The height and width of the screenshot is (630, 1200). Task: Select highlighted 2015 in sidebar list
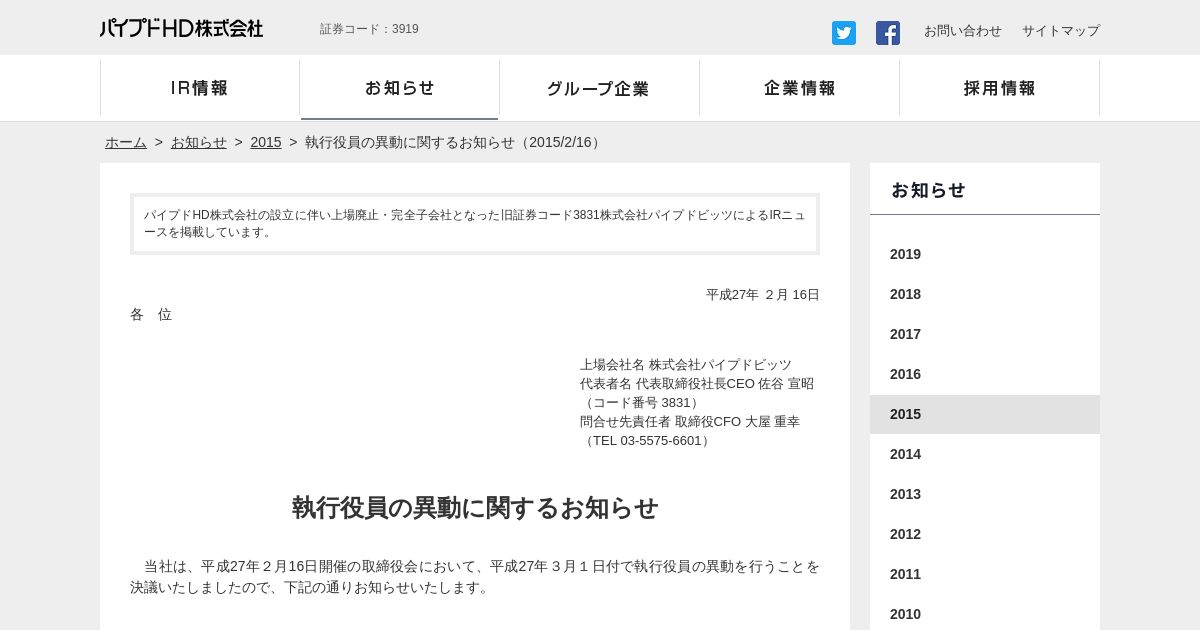985,414
